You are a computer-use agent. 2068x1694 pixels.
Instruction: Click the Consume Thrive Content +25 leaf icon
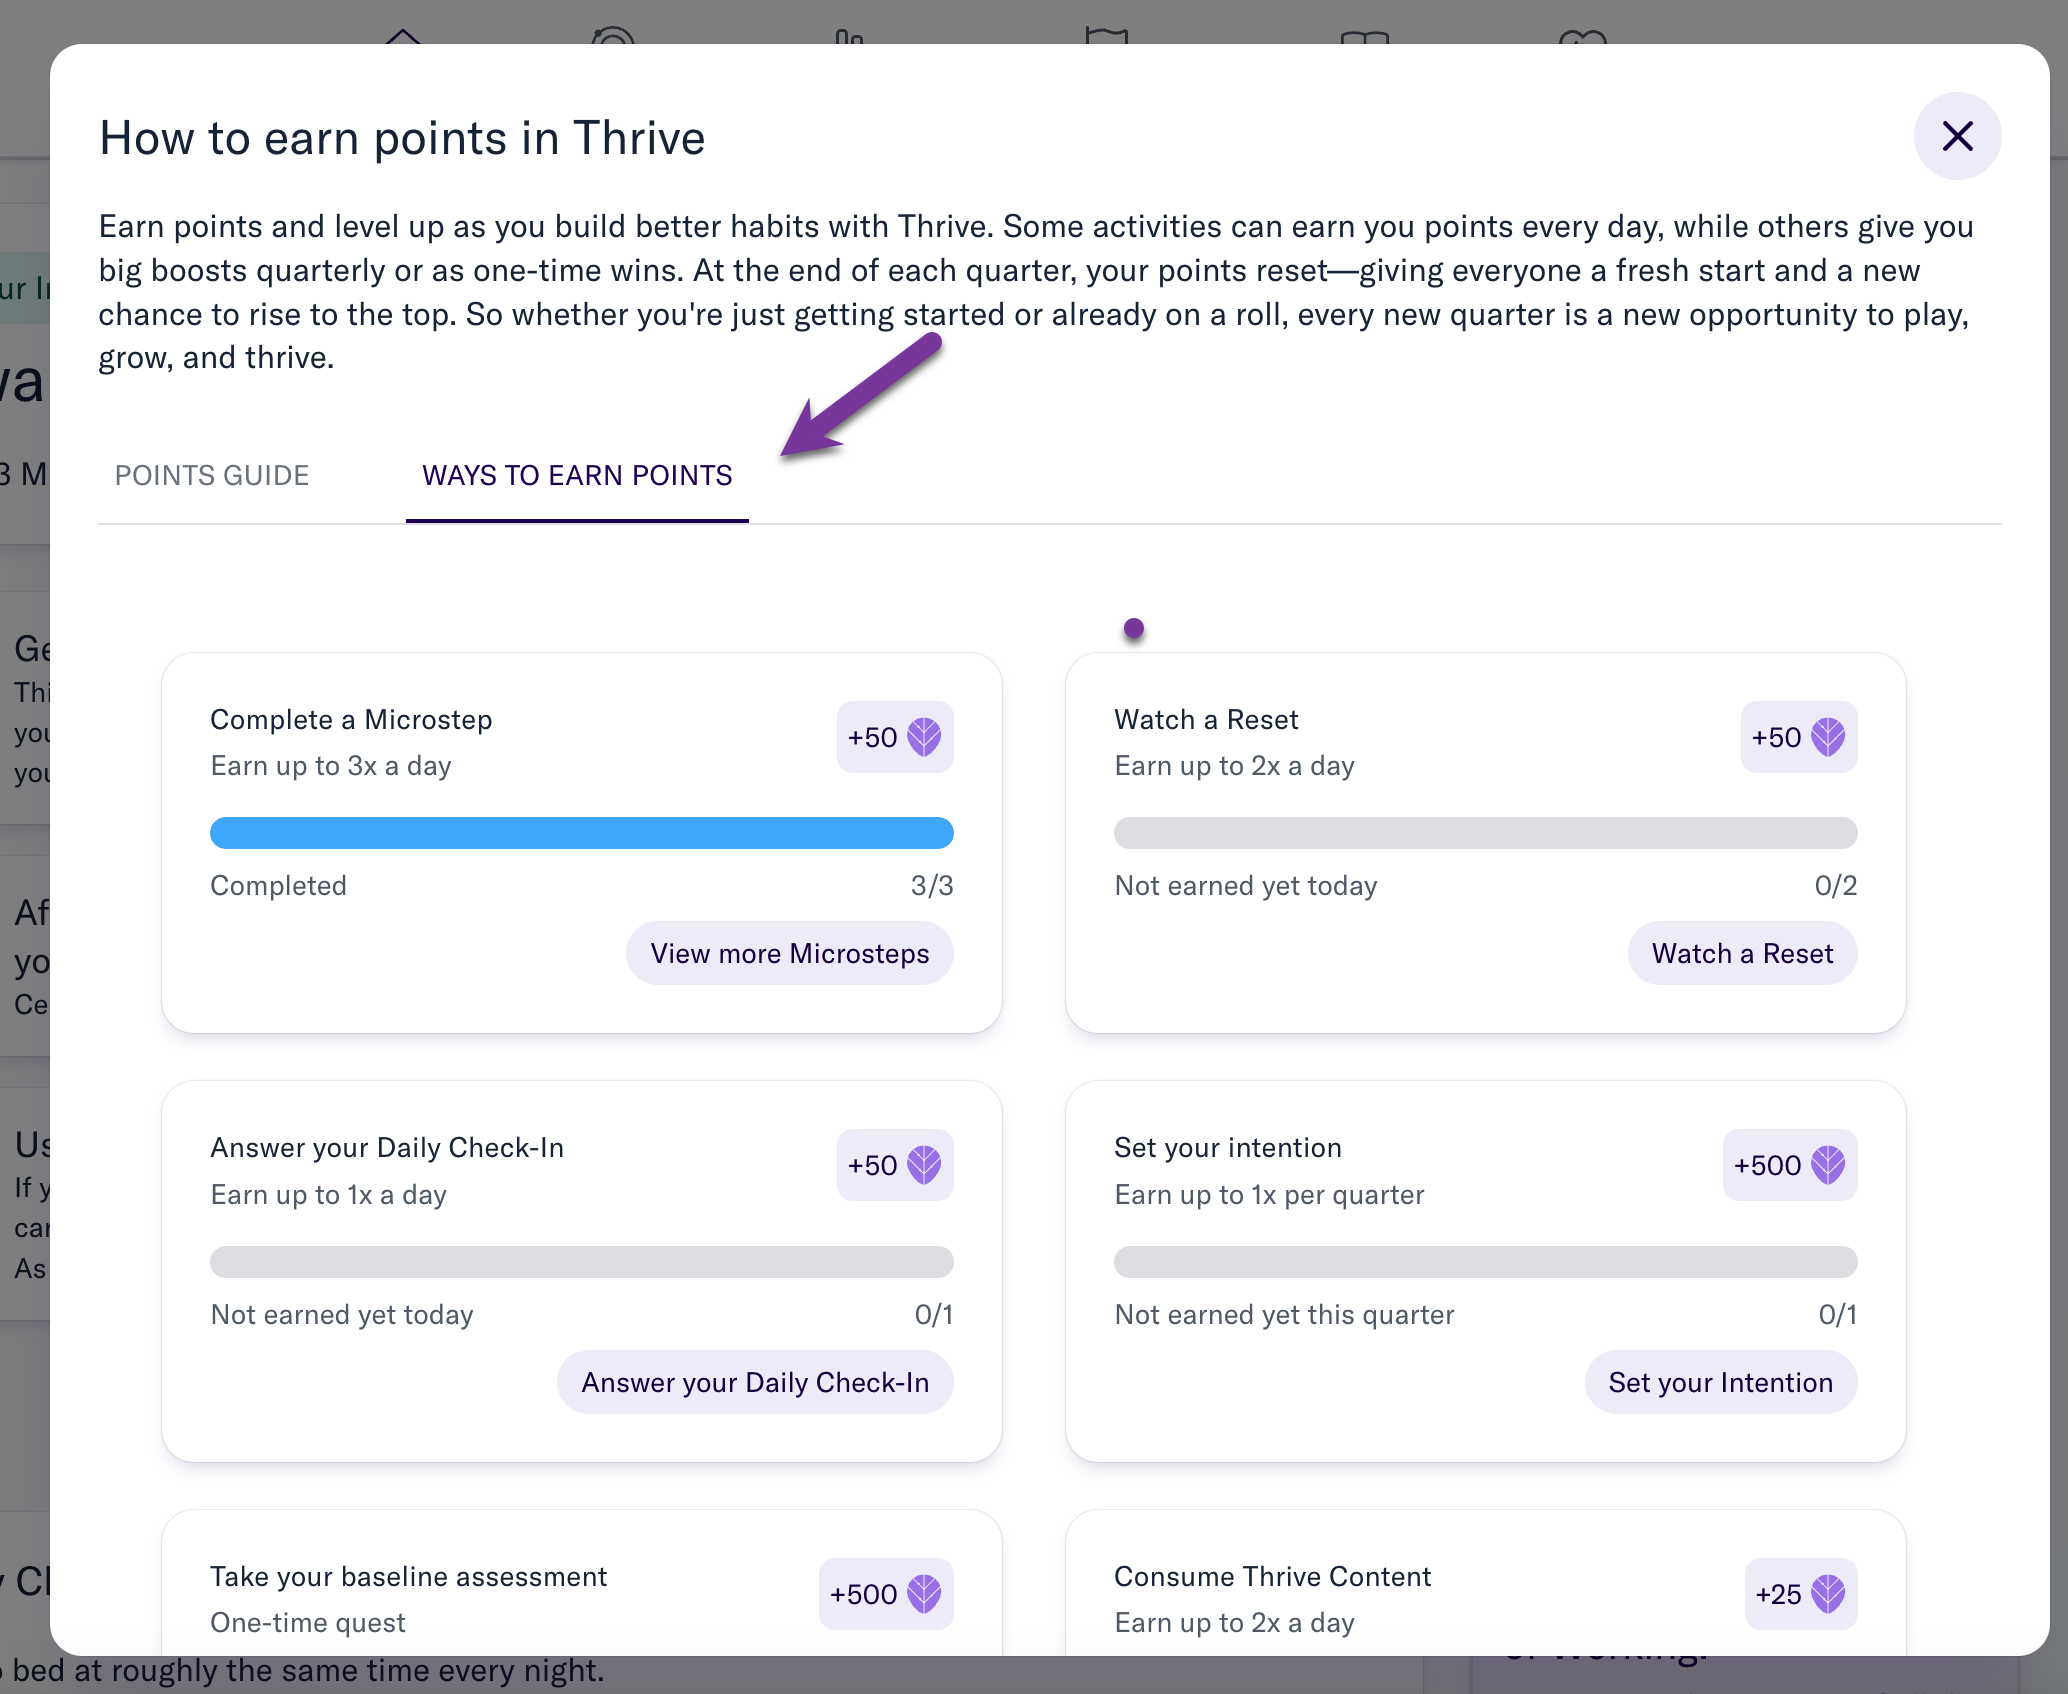coord(1828,1594)
